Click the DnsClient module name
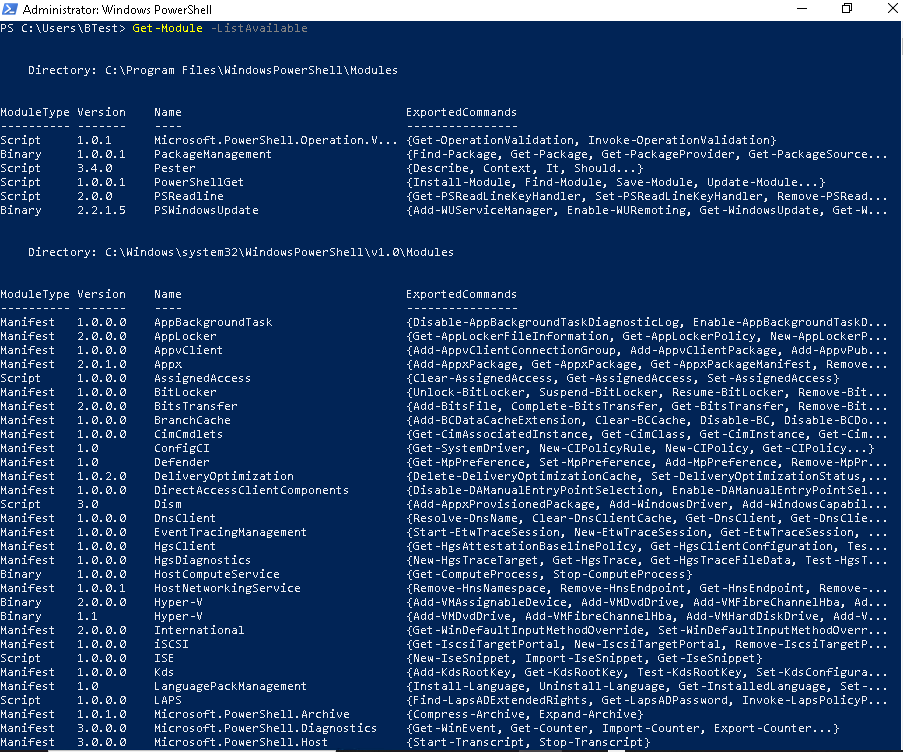Viewport: 903px width, 752px height. (x=185, y=518)
